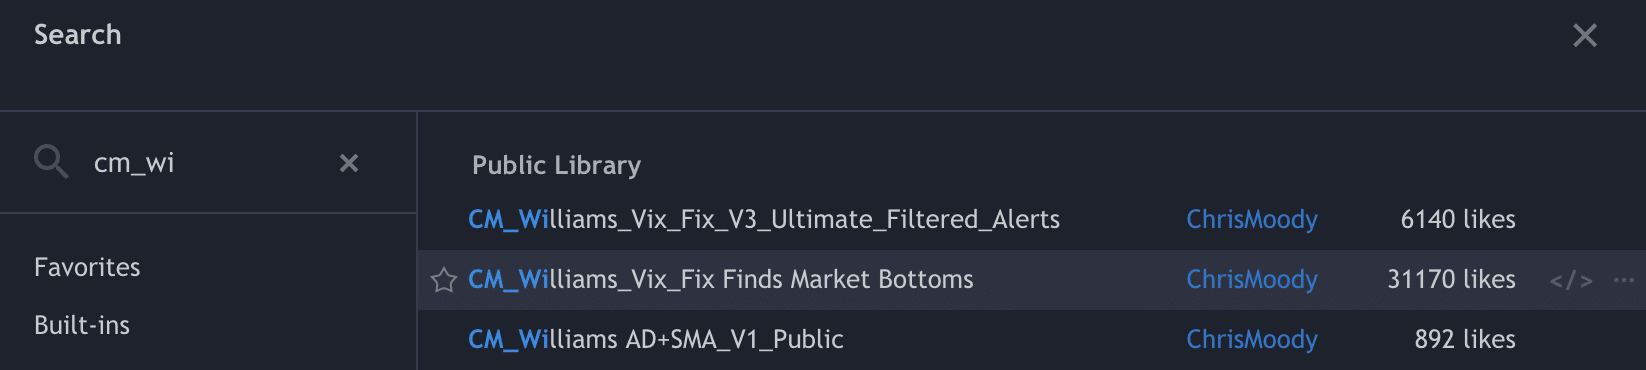The width and height of the screenshot is (1646, 370).
Task: Click the 31170 likes count
Action: point(1451,280)
